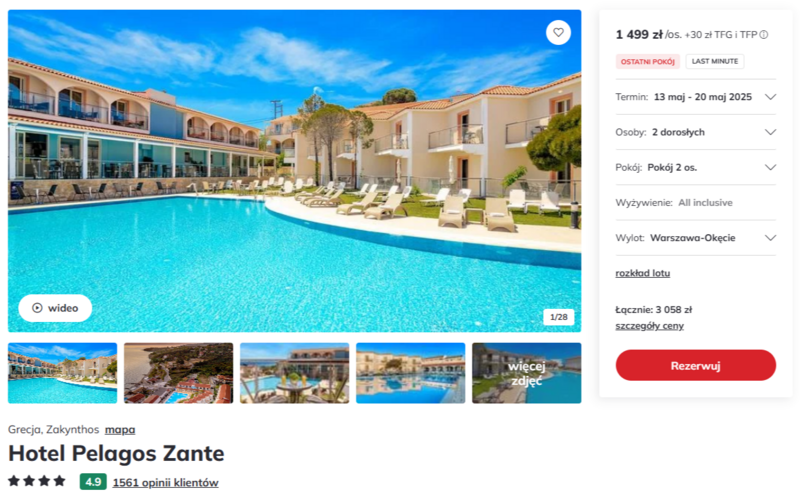This screenshot has width=800, height=494.
Task: Click the 4.9 rating badge
Action: [93, 482]
